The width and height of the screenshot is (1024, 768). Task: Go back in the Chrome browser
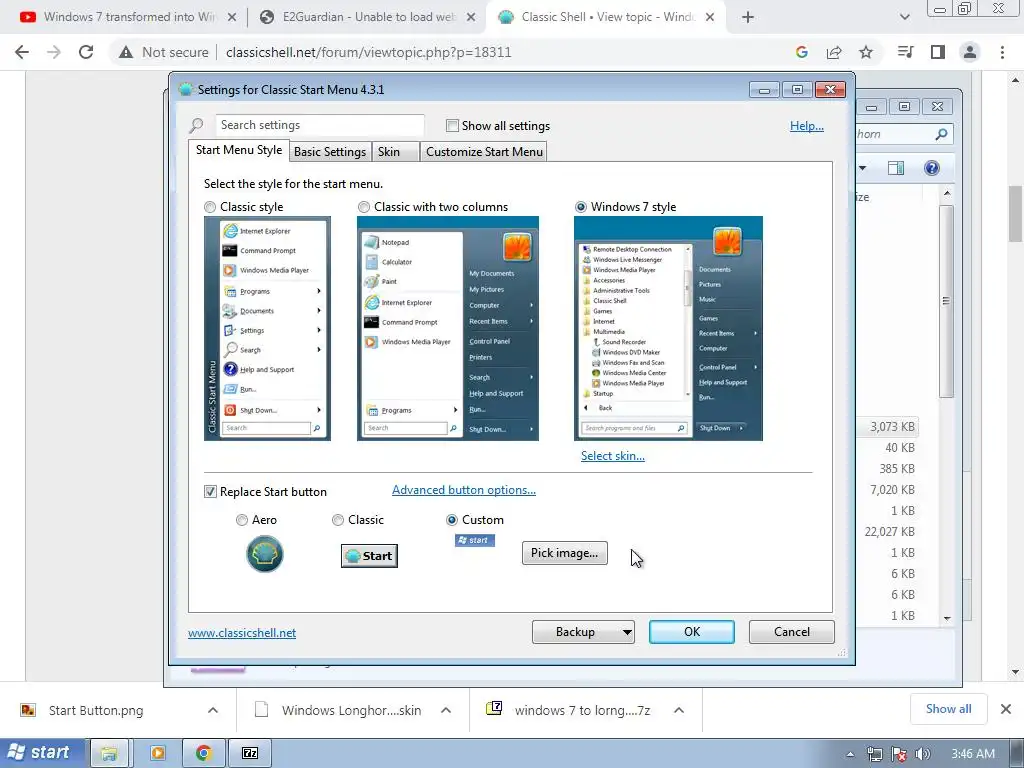tap(22, 52)
